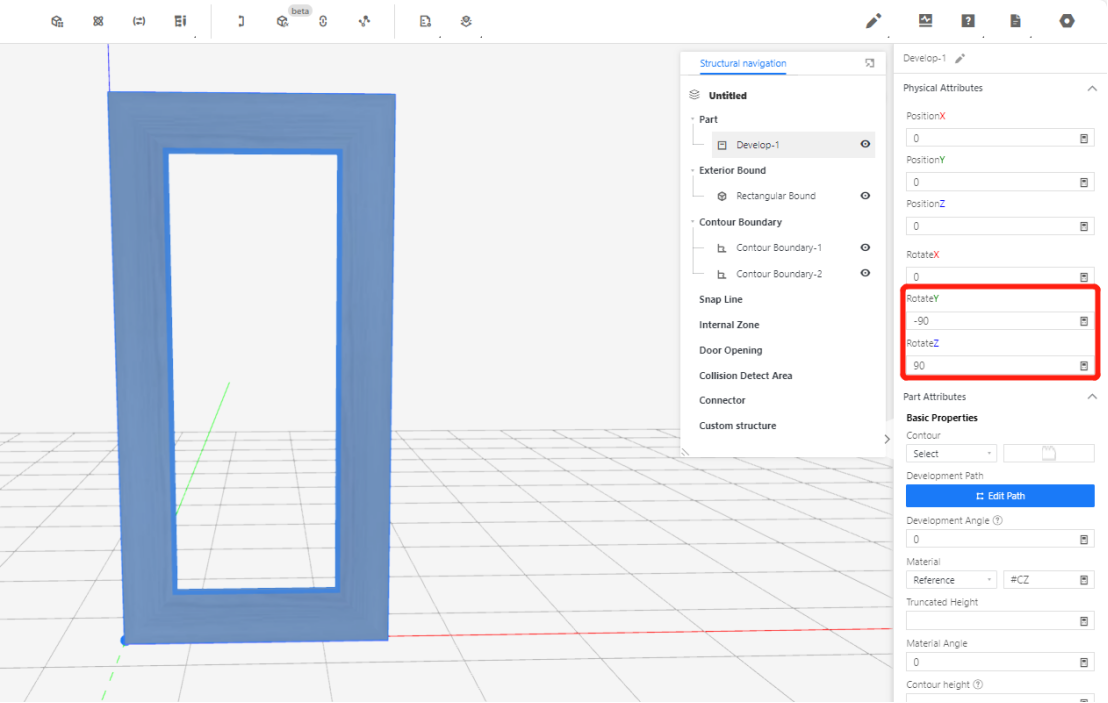Open the Contour Select dropdown

[x=951, y=454]
